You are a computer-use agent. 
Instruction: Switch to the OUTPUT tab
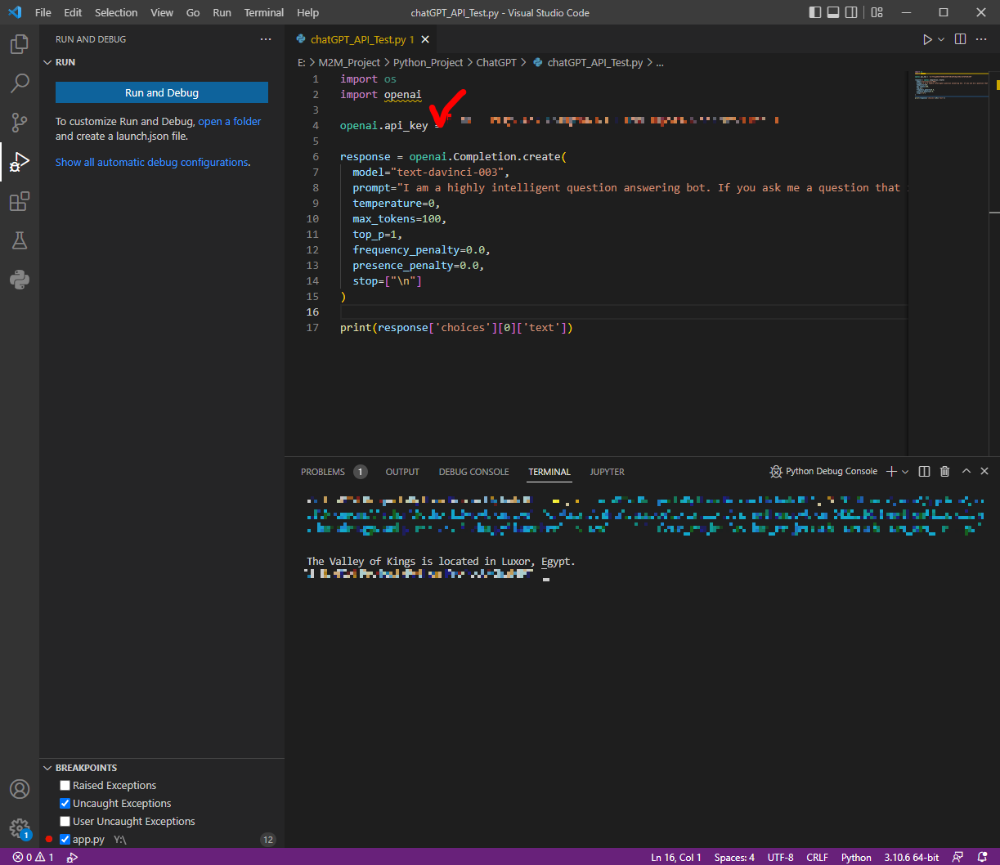click(x=402, y=471)
